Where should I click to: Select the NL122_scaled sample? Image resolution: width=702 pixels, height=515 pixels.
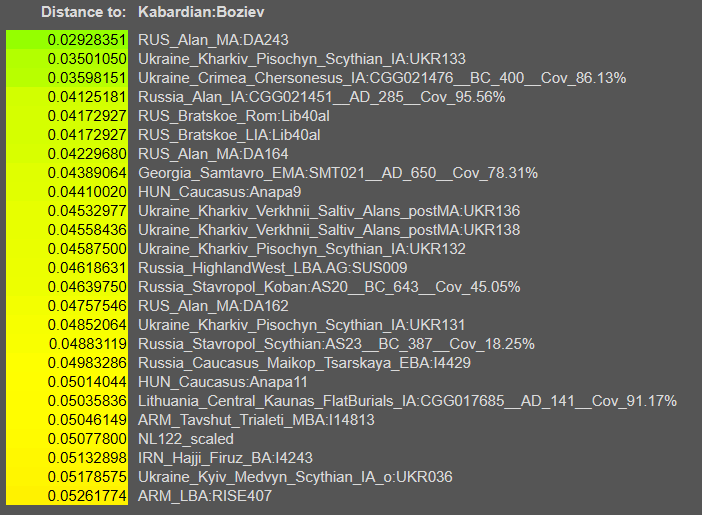coord(186,439)
